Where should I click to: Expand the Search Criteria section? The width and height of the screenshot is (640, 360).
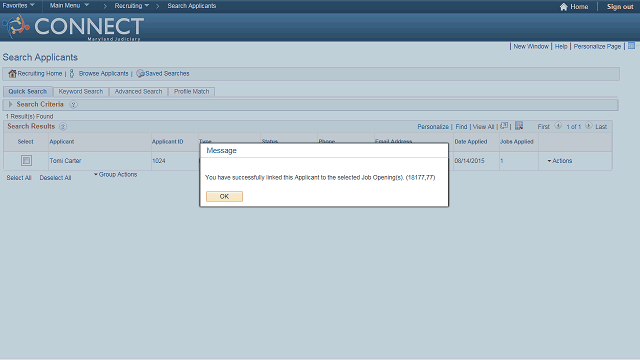11,104
